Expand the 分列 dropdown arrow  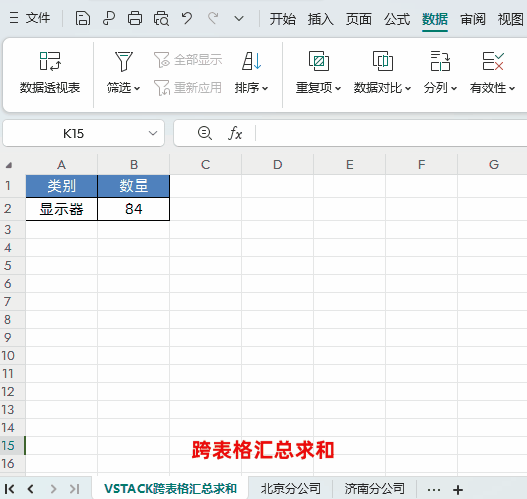pos(454,88)
